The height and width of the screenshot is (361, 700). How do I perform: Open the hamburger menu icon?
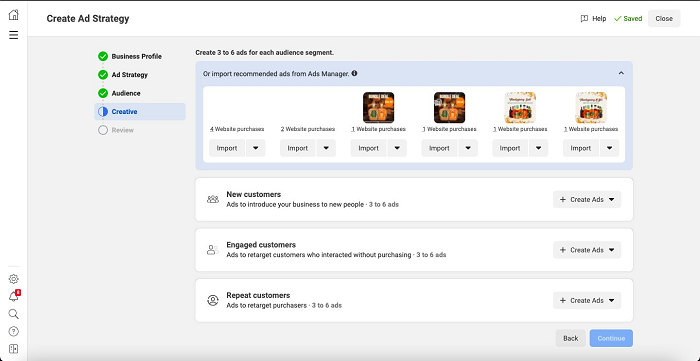[13, 35]
